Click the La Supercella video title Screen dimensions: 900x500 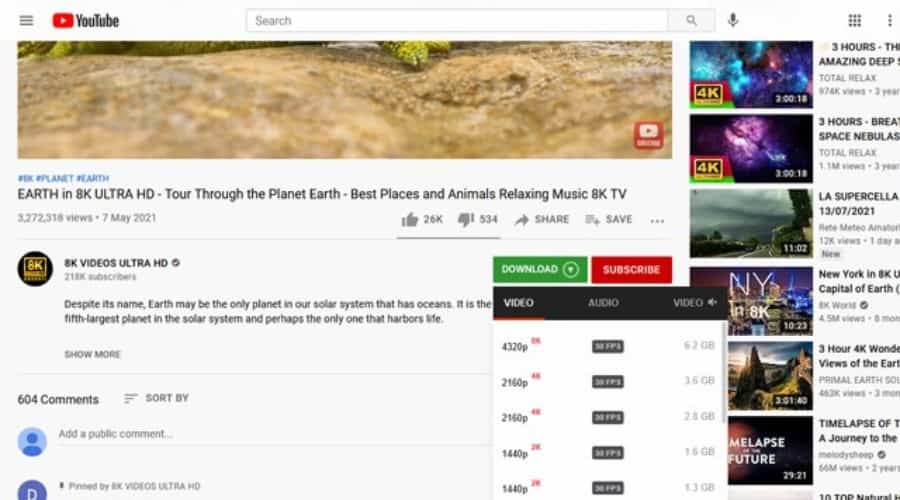[859, 204]
